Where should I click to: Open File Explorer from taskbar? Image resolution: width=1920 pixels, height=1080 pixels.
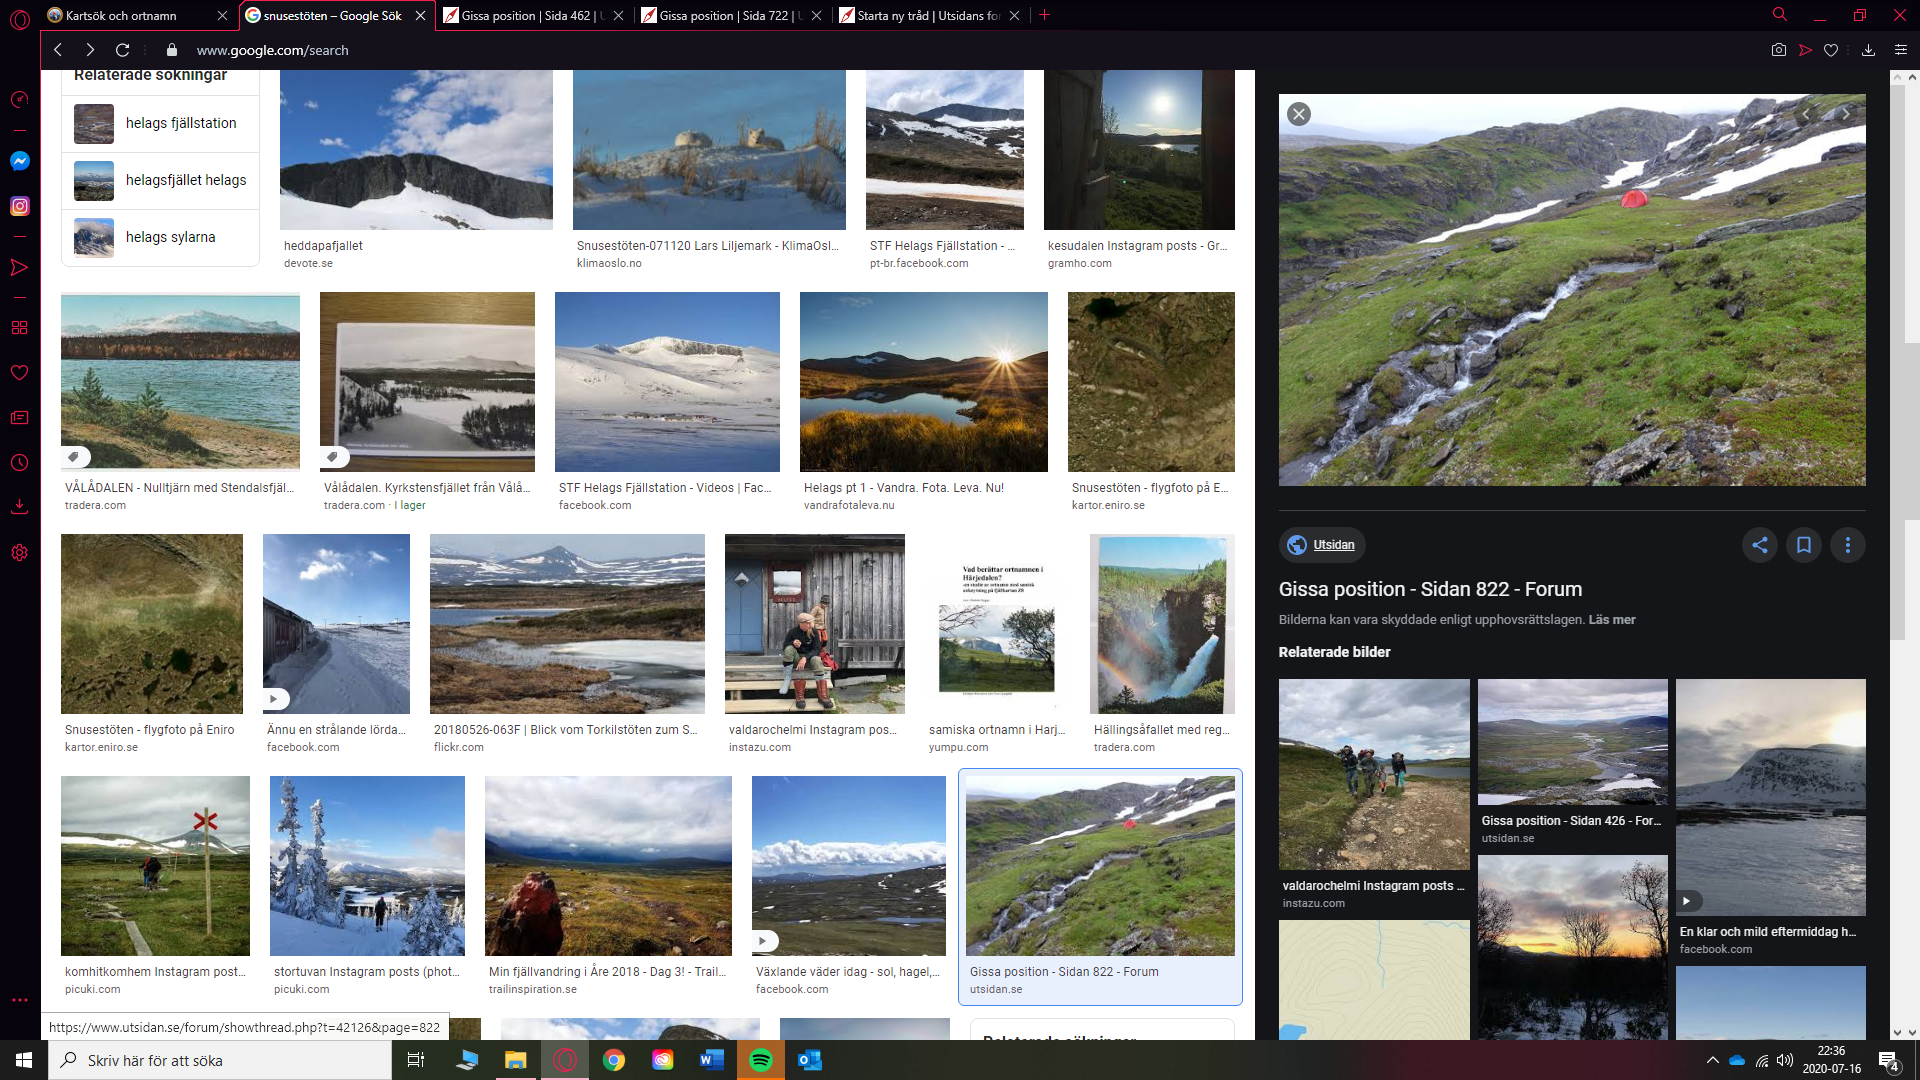[516, 1060]
